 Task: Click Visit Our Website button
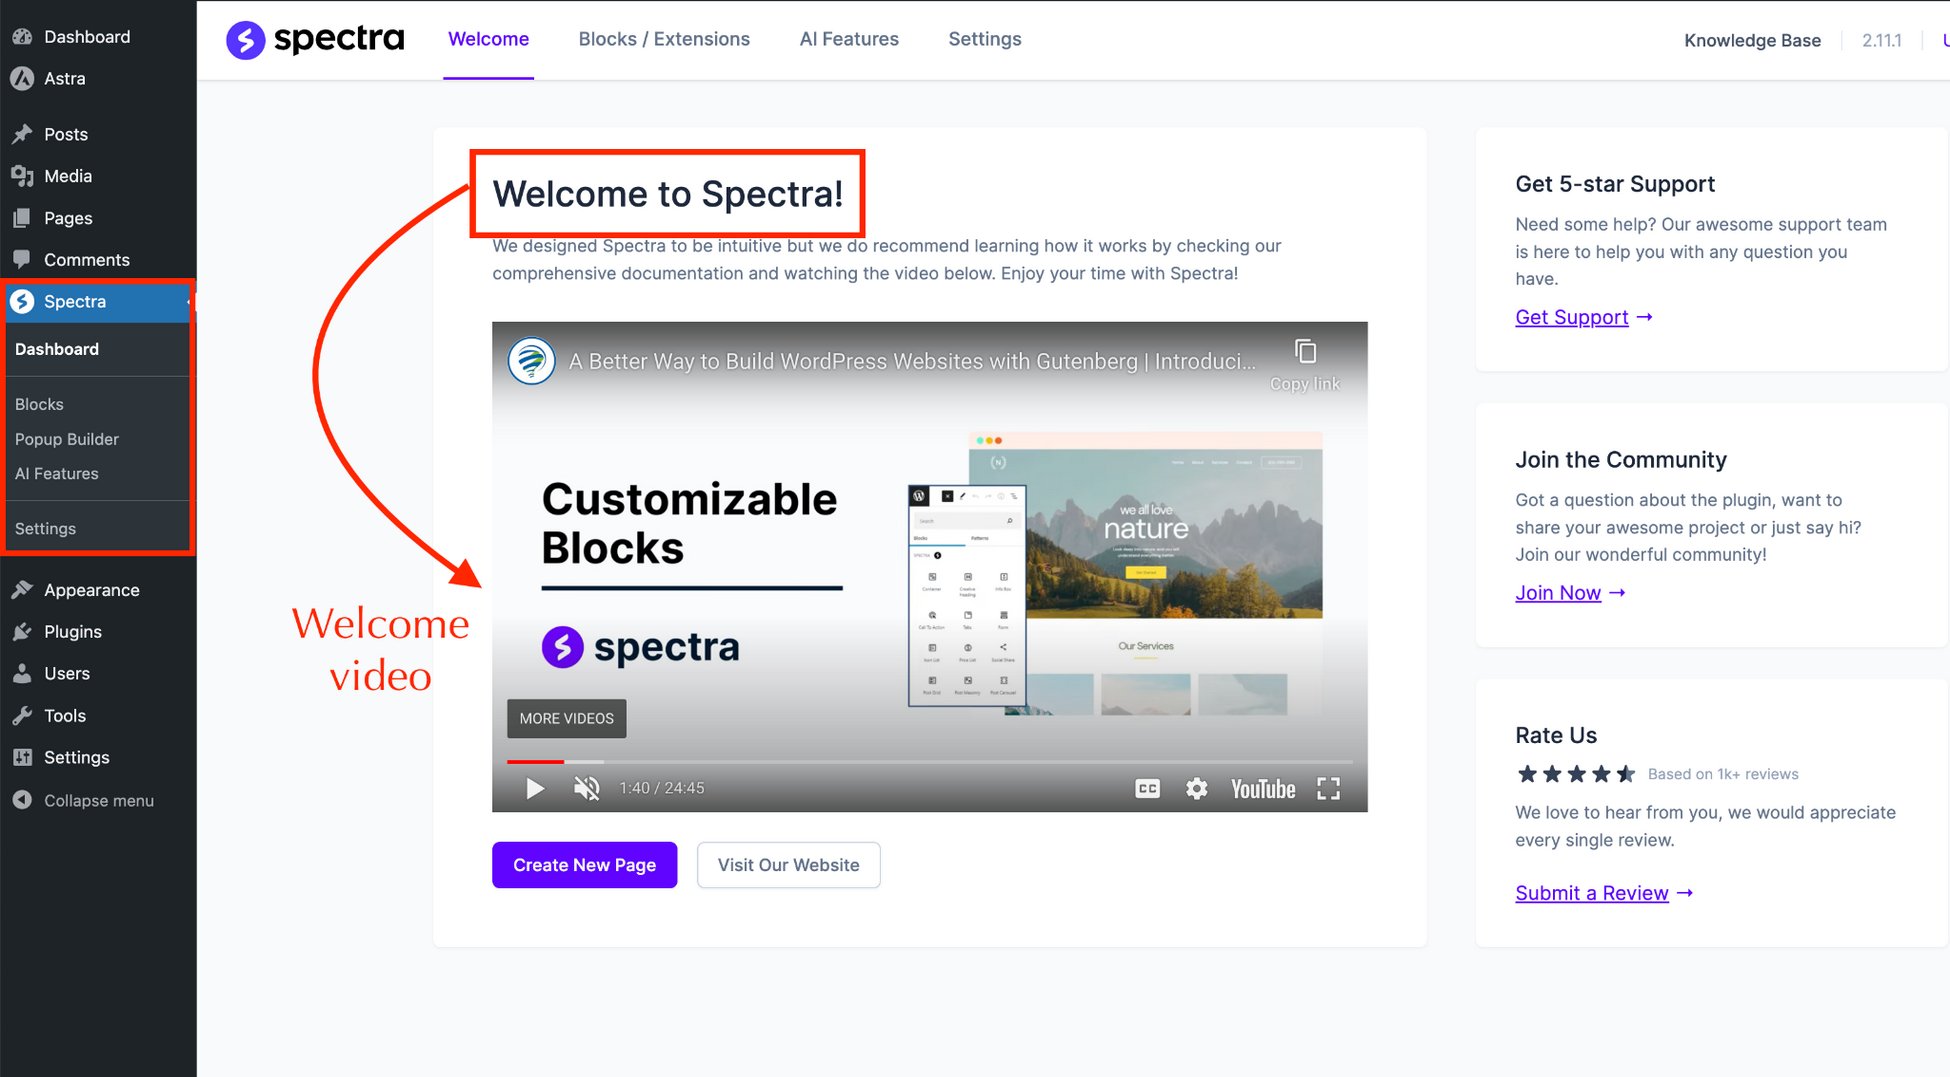(788, 865)
